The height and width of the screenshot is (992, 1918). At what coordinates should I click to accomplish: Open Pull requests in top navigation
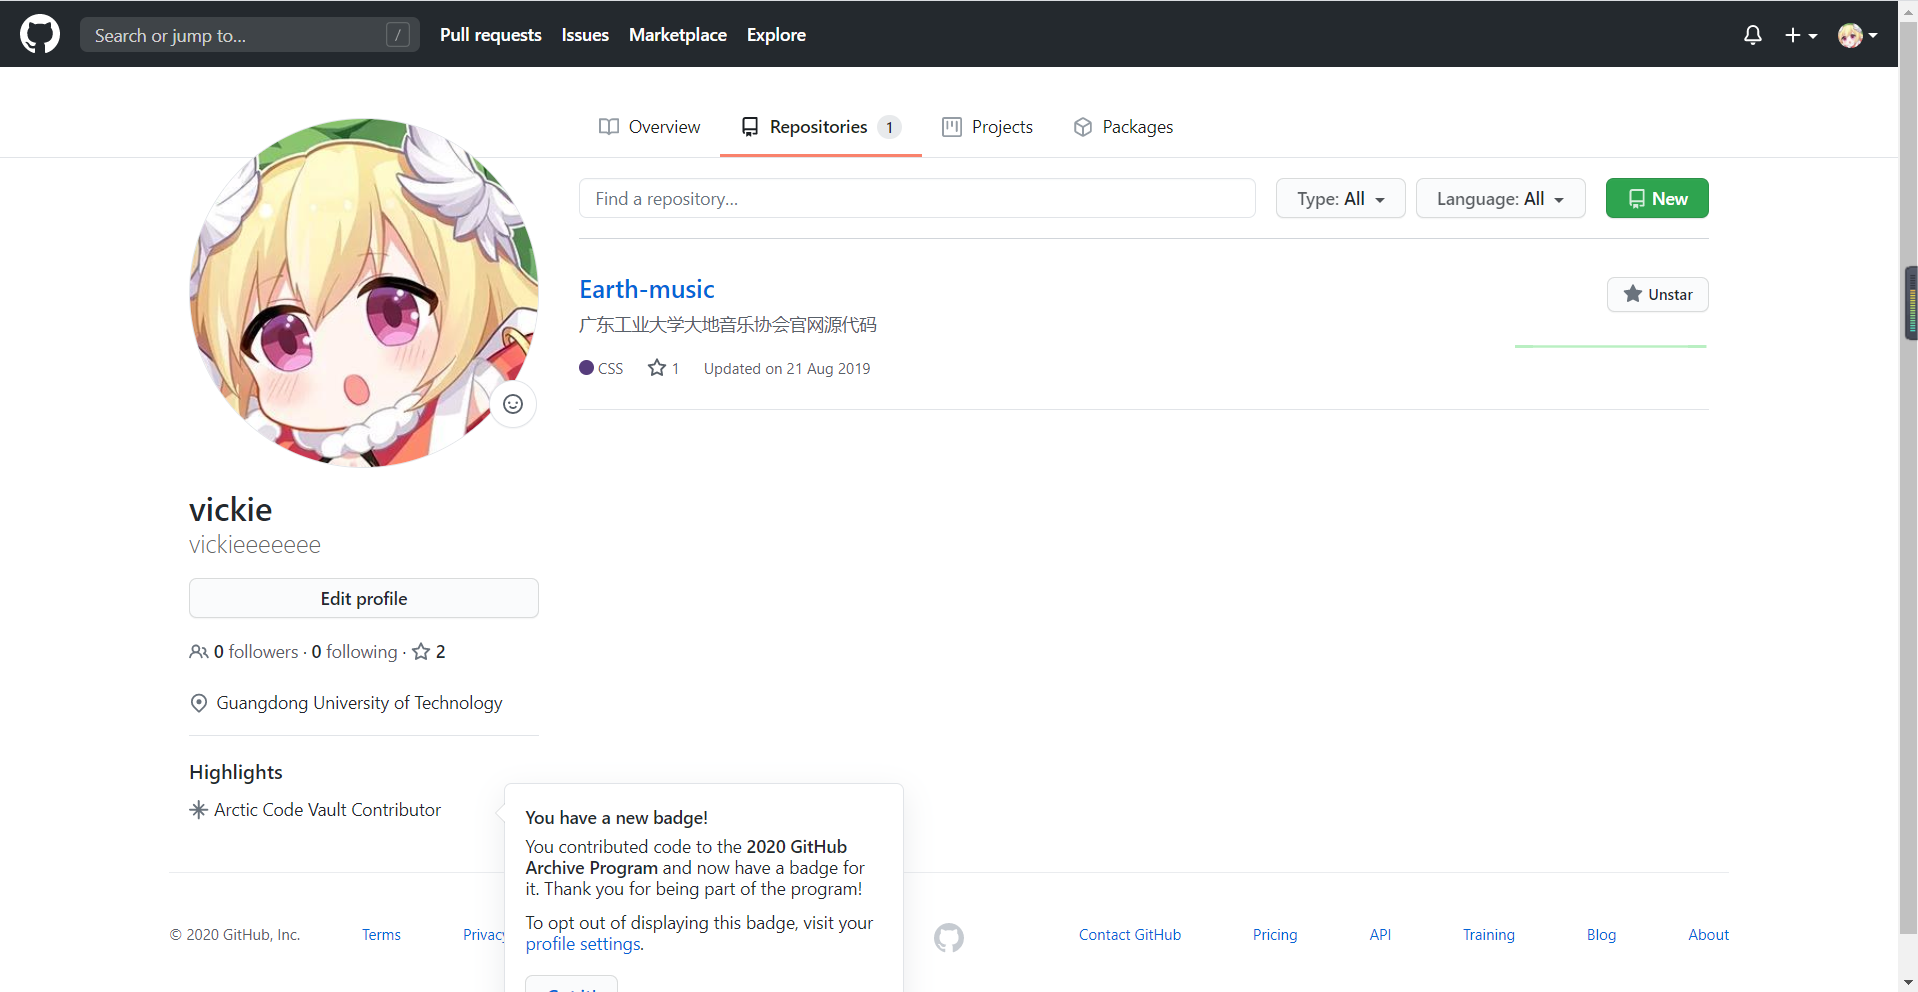[491, 35]
